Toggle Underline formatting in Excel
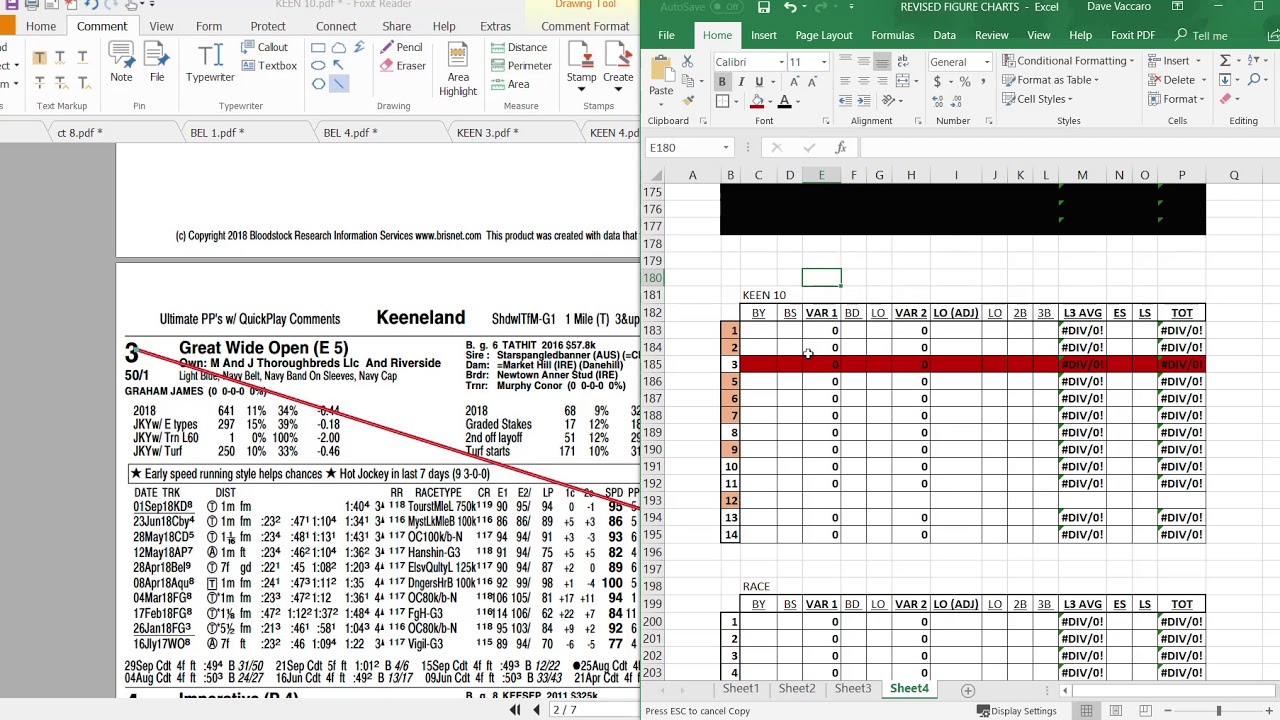Viewport: 1280px width, 720px height. click(x=759, y=81)
